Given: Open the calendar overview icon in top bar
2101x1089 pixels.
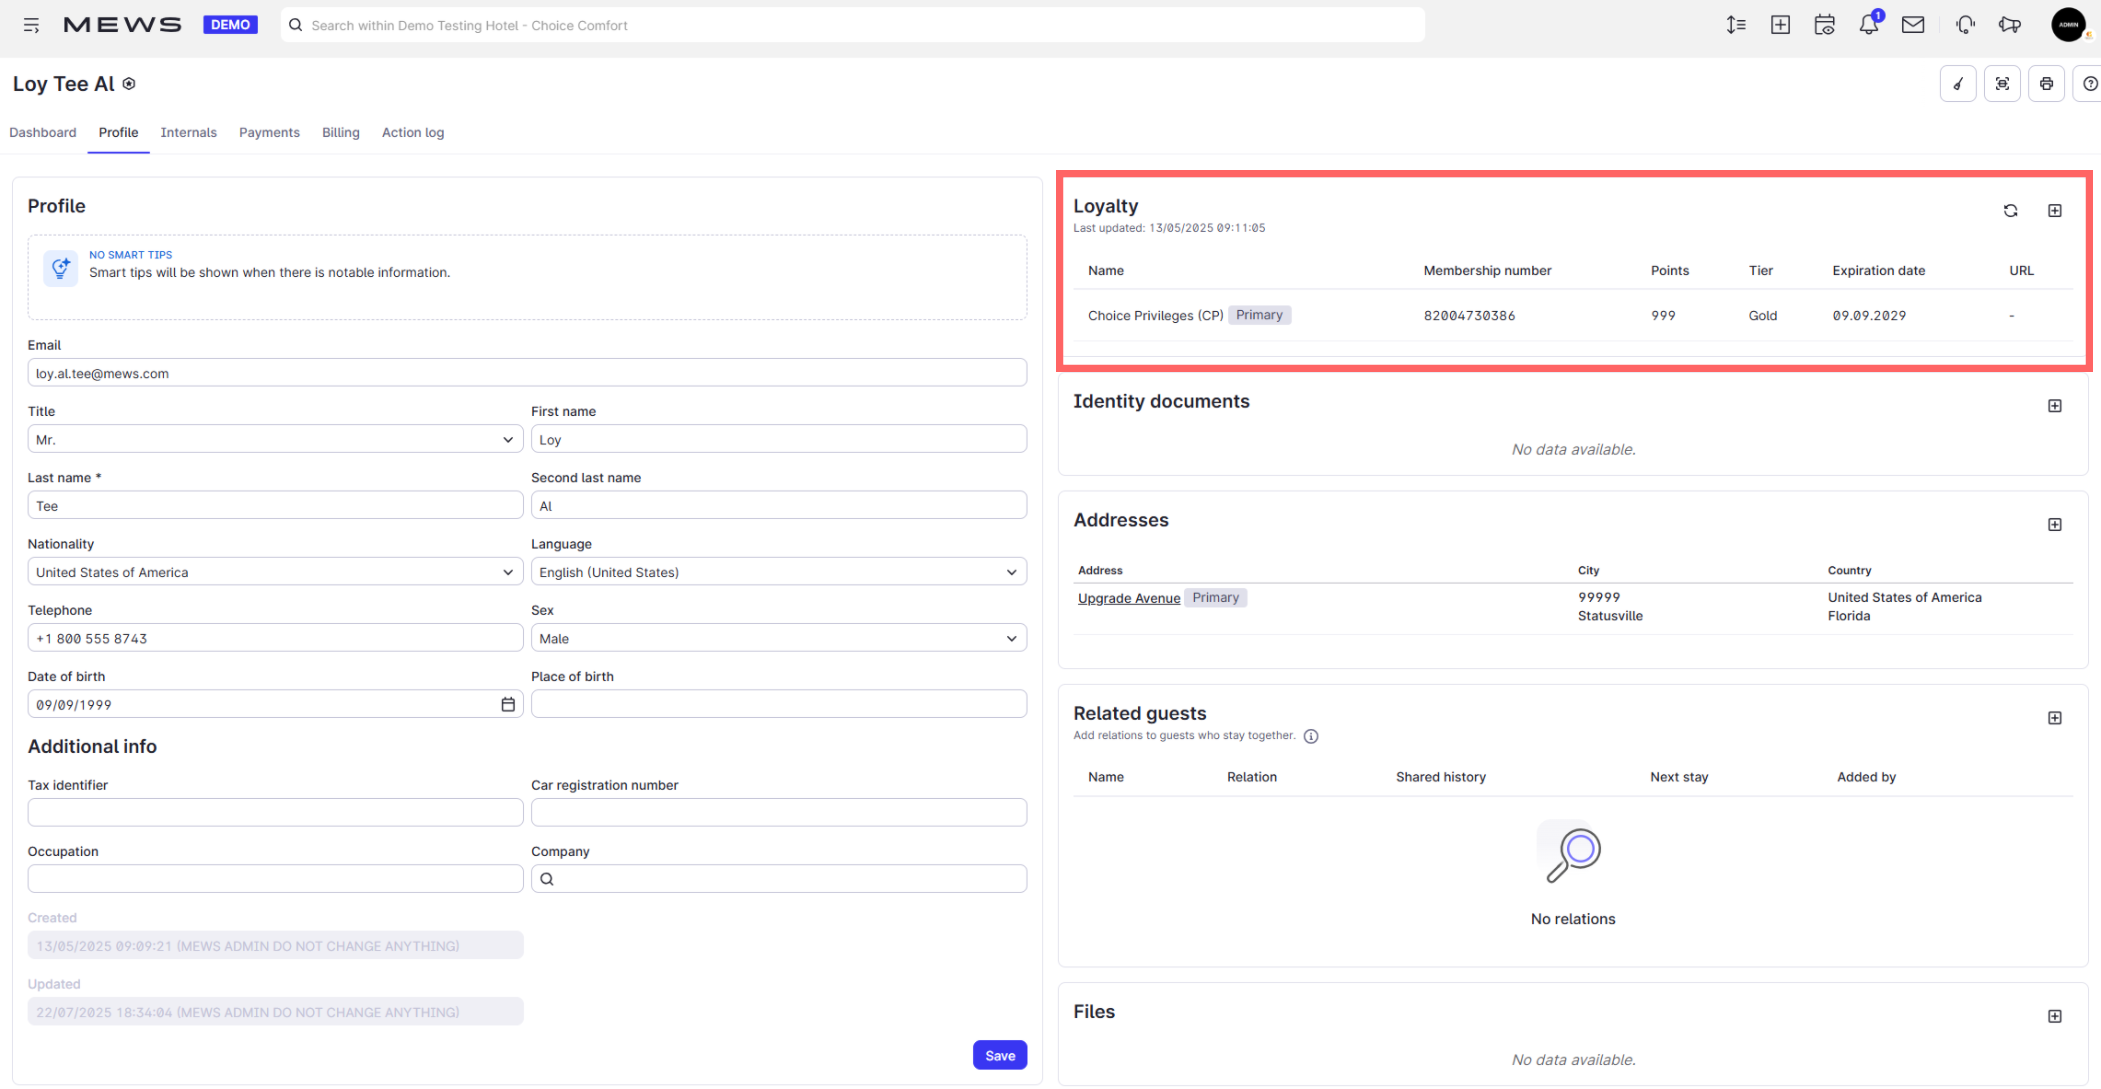Looking at the screenshot, I should pyautogui.click(x=1824, y=25).
